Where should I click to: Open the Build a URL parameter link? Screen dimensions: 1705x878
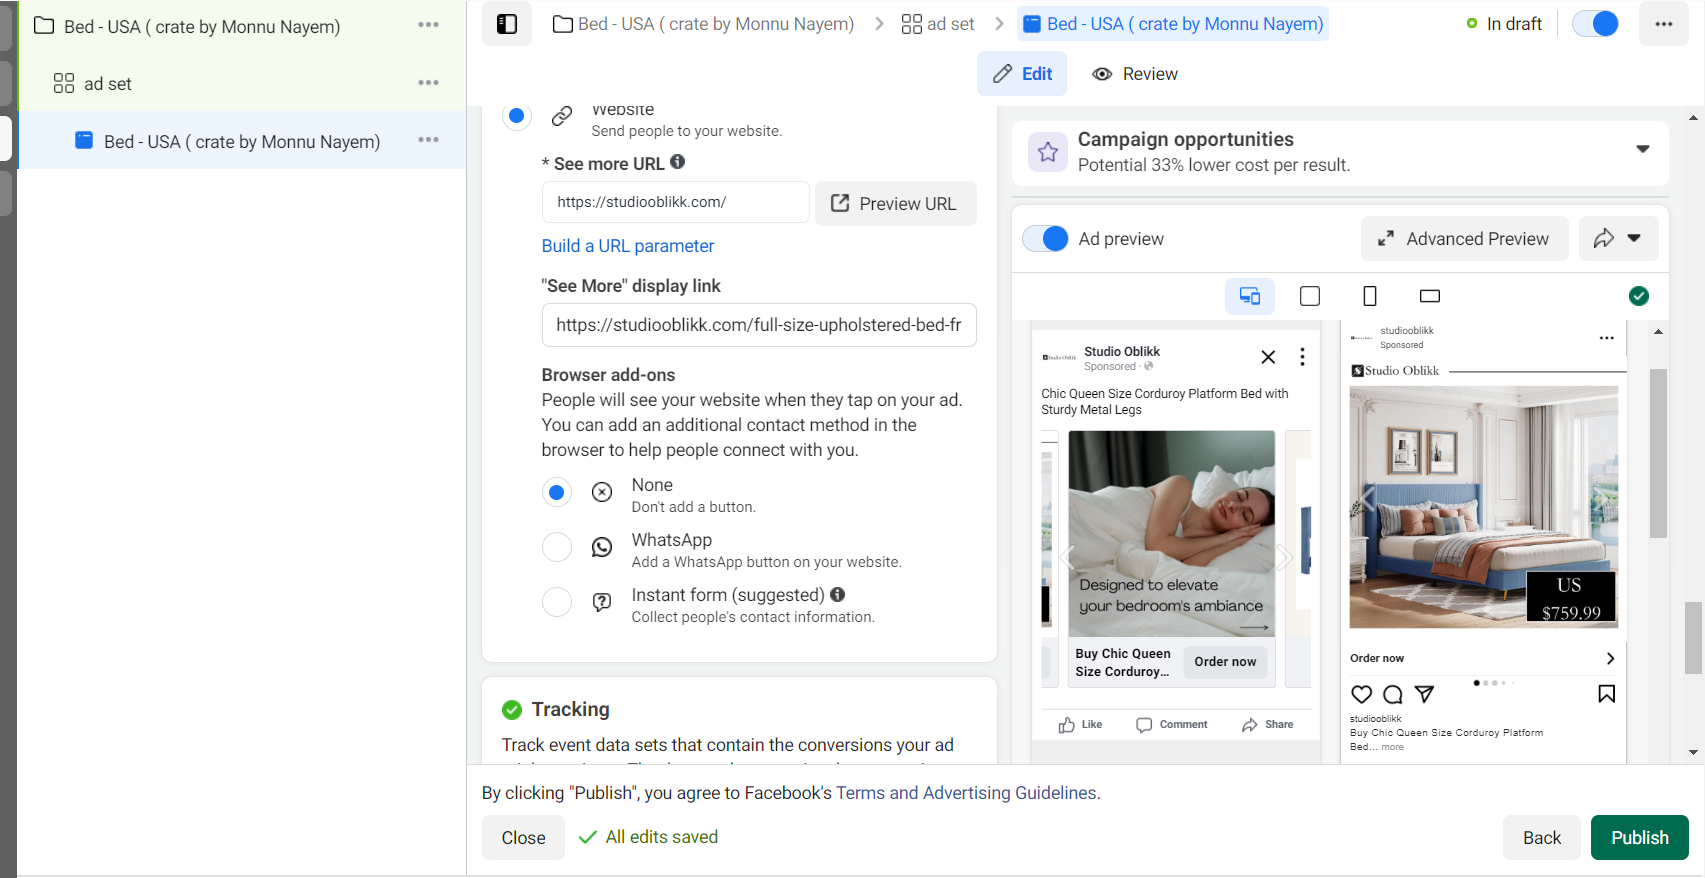(627, 246)
